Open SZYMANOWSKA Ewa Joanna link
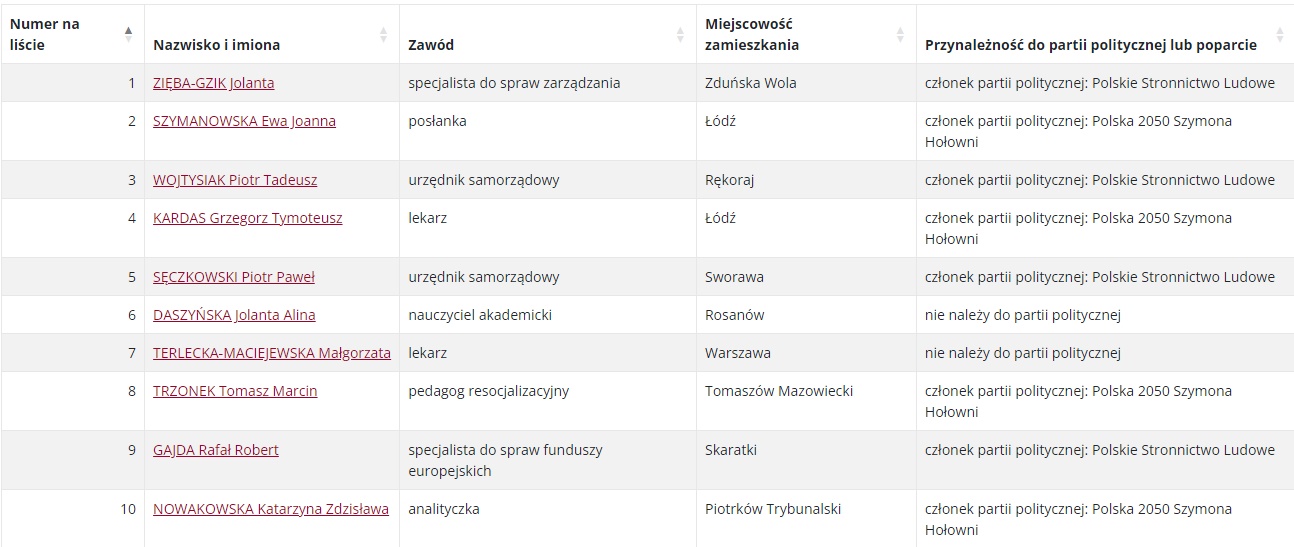This screenshot has height=547, width=1294. (x=244, y=121)
